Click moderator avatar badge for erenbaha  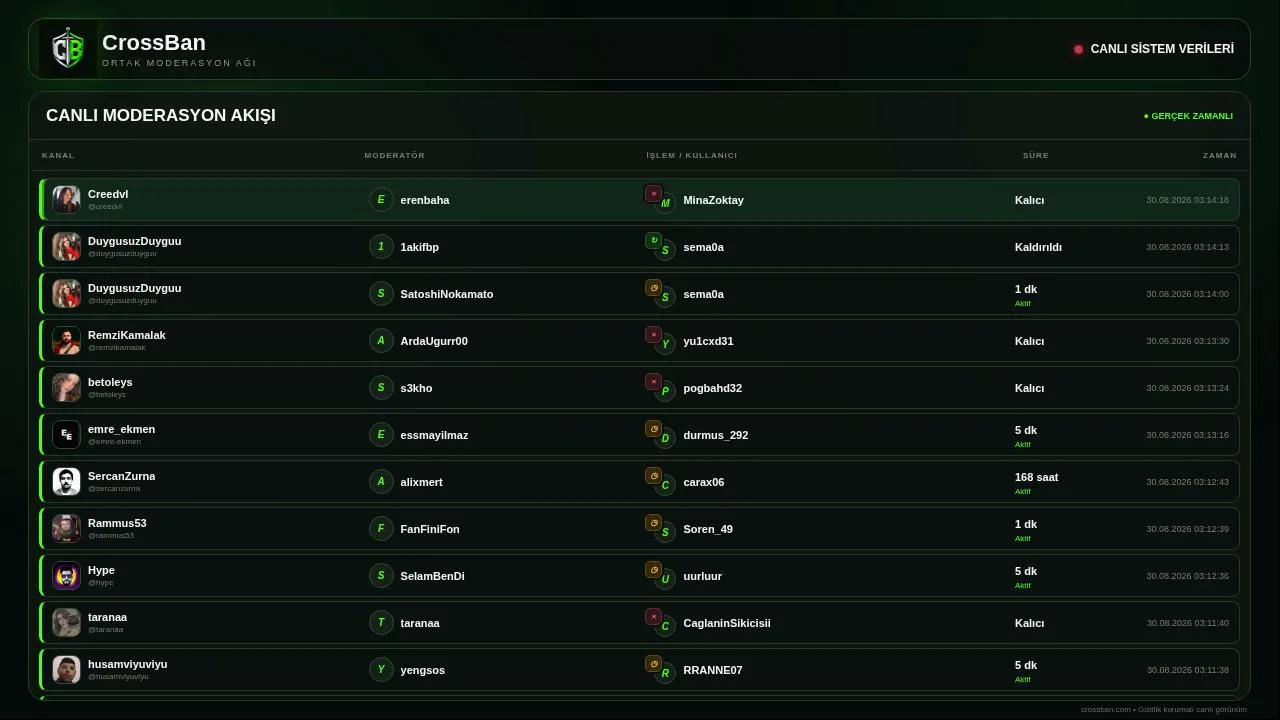pos(381,200)
